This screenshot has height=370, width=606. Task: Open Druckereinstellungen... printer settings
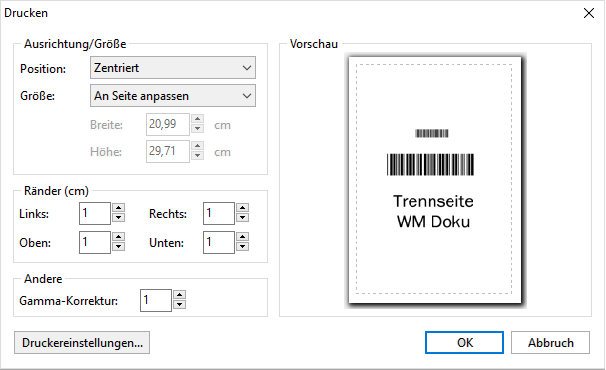[x=82, y=343]
